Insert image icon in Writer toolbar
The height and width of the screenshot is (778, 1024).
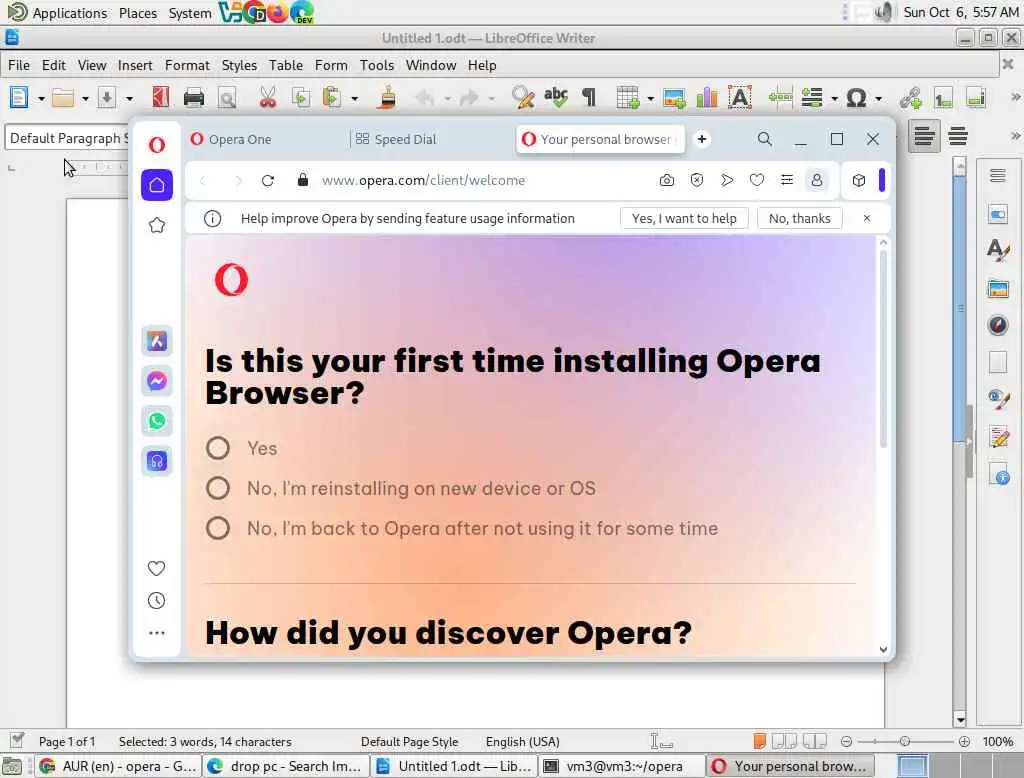pos(674,98)
